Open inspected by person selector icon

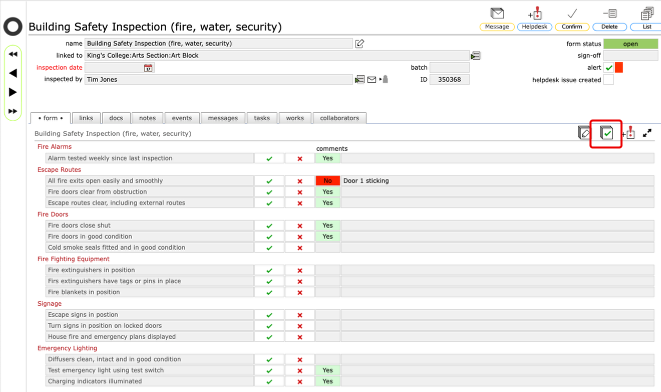360,79
